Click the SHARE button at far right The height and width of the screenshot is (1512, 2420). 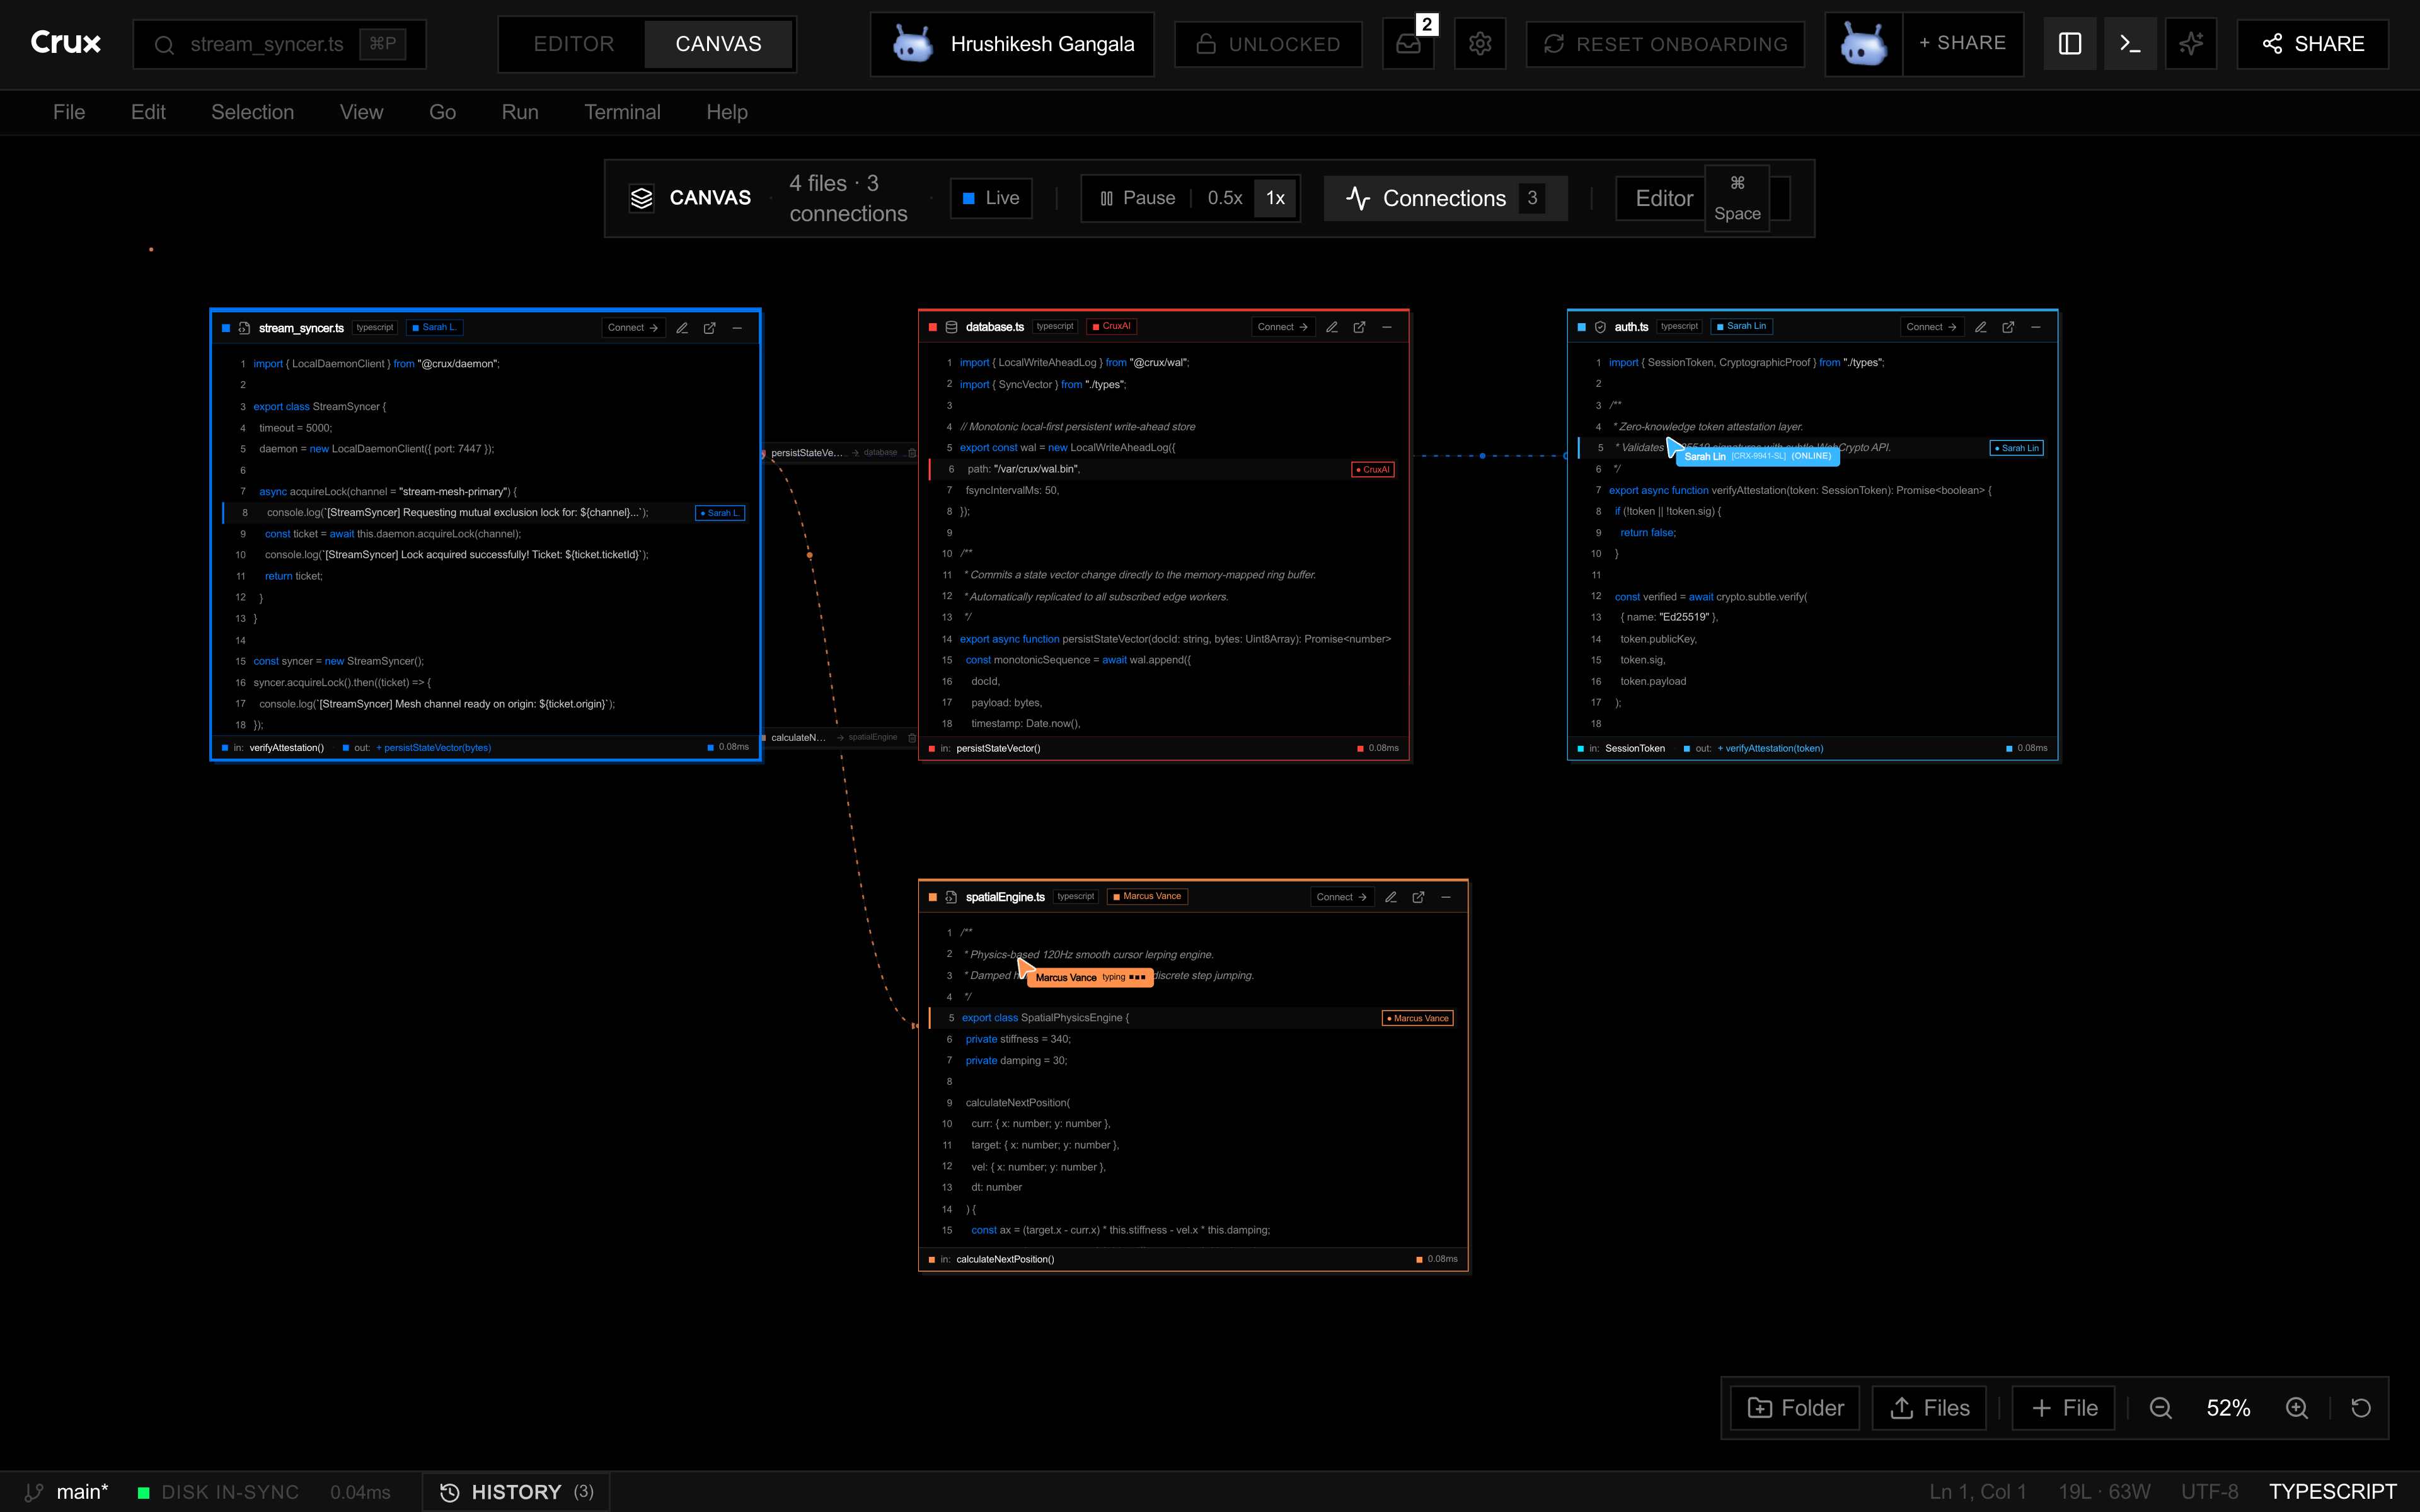click(x=2312, y=44)
